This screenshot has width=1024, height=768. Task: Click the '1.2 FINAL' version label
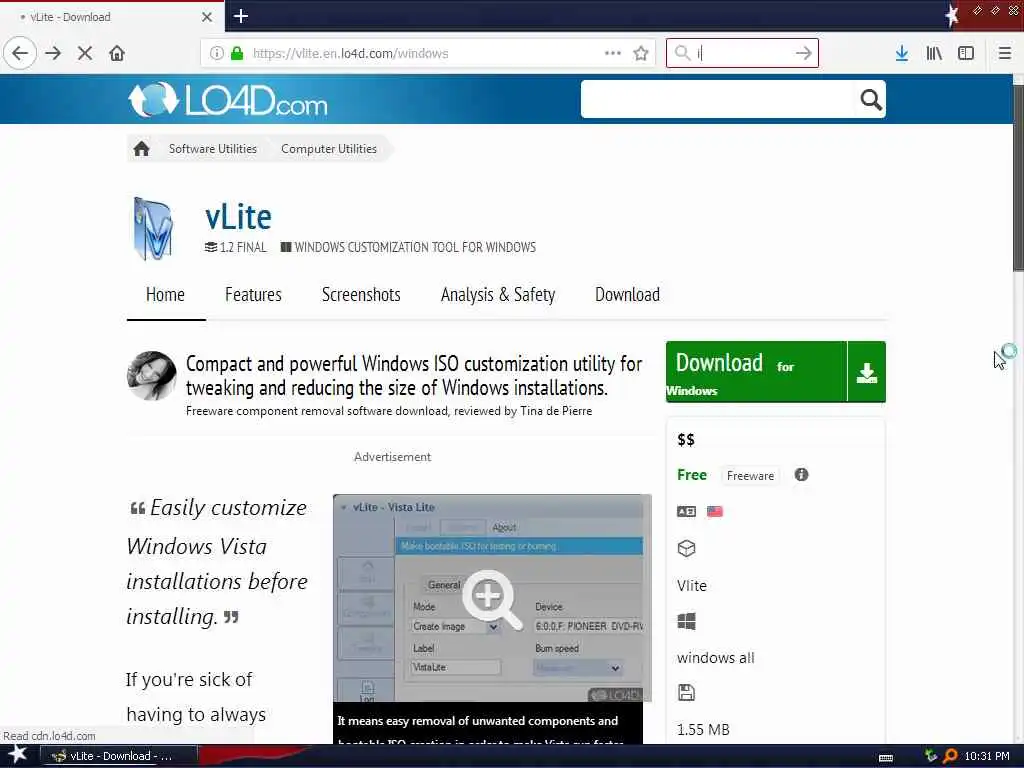tap(236, 247)
